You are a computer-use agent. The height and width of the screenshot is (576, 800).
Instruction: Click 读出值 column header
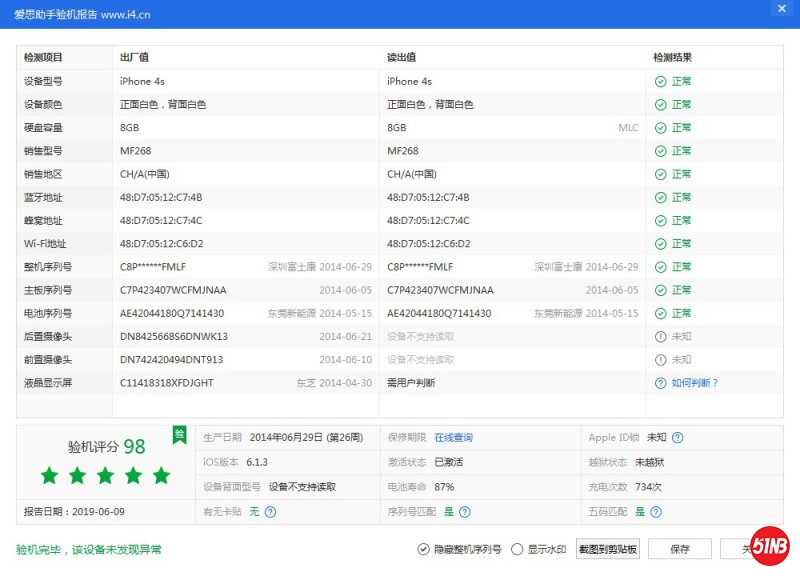pyautogui.click(x=401, y=57)
